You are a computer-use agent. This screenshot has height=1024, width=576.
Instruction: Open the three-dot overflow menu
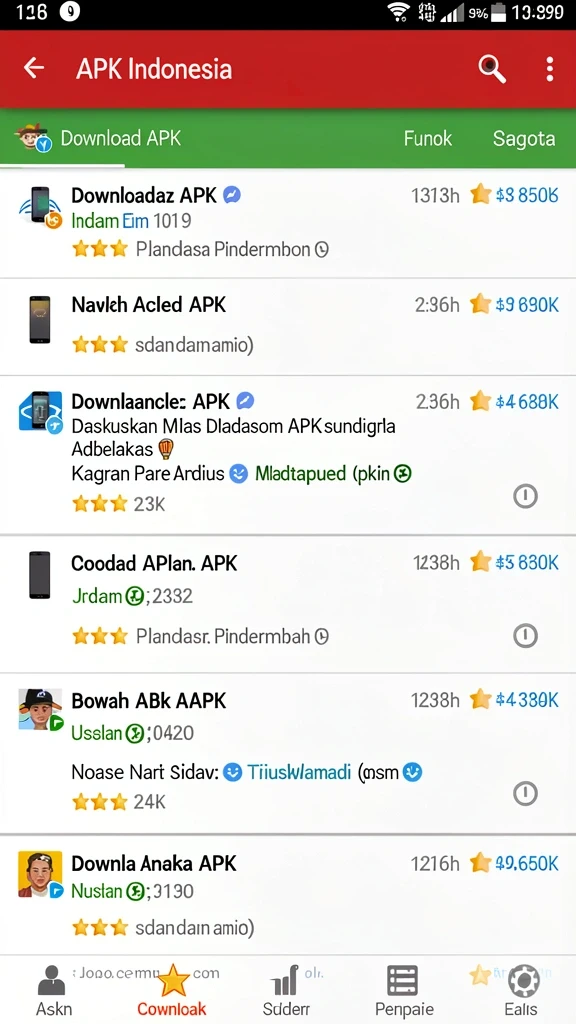[x=550, y=69]
